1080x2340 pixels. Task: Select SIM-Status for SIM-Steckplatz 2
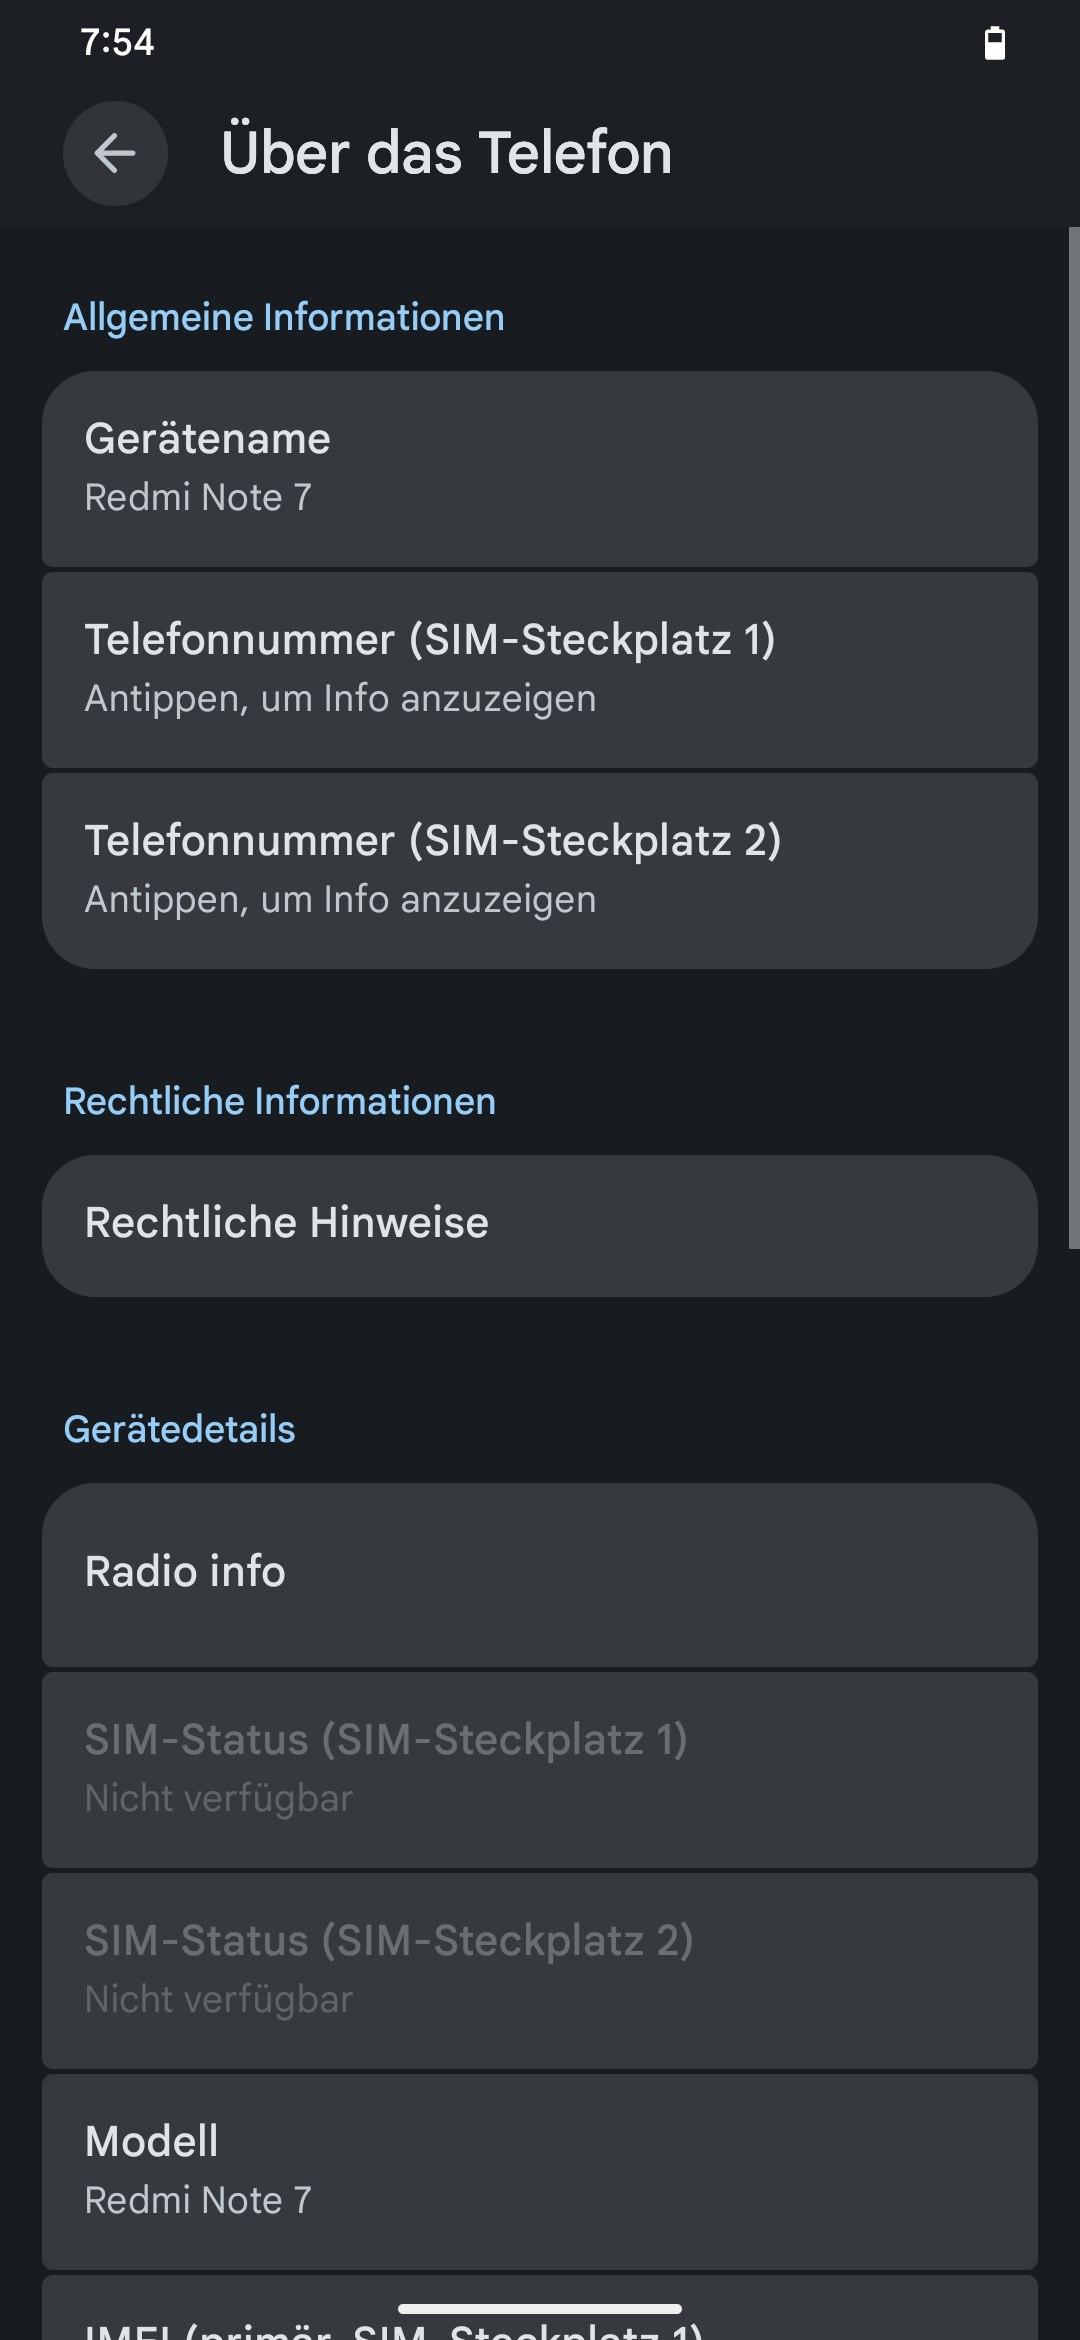point(540,1969)
